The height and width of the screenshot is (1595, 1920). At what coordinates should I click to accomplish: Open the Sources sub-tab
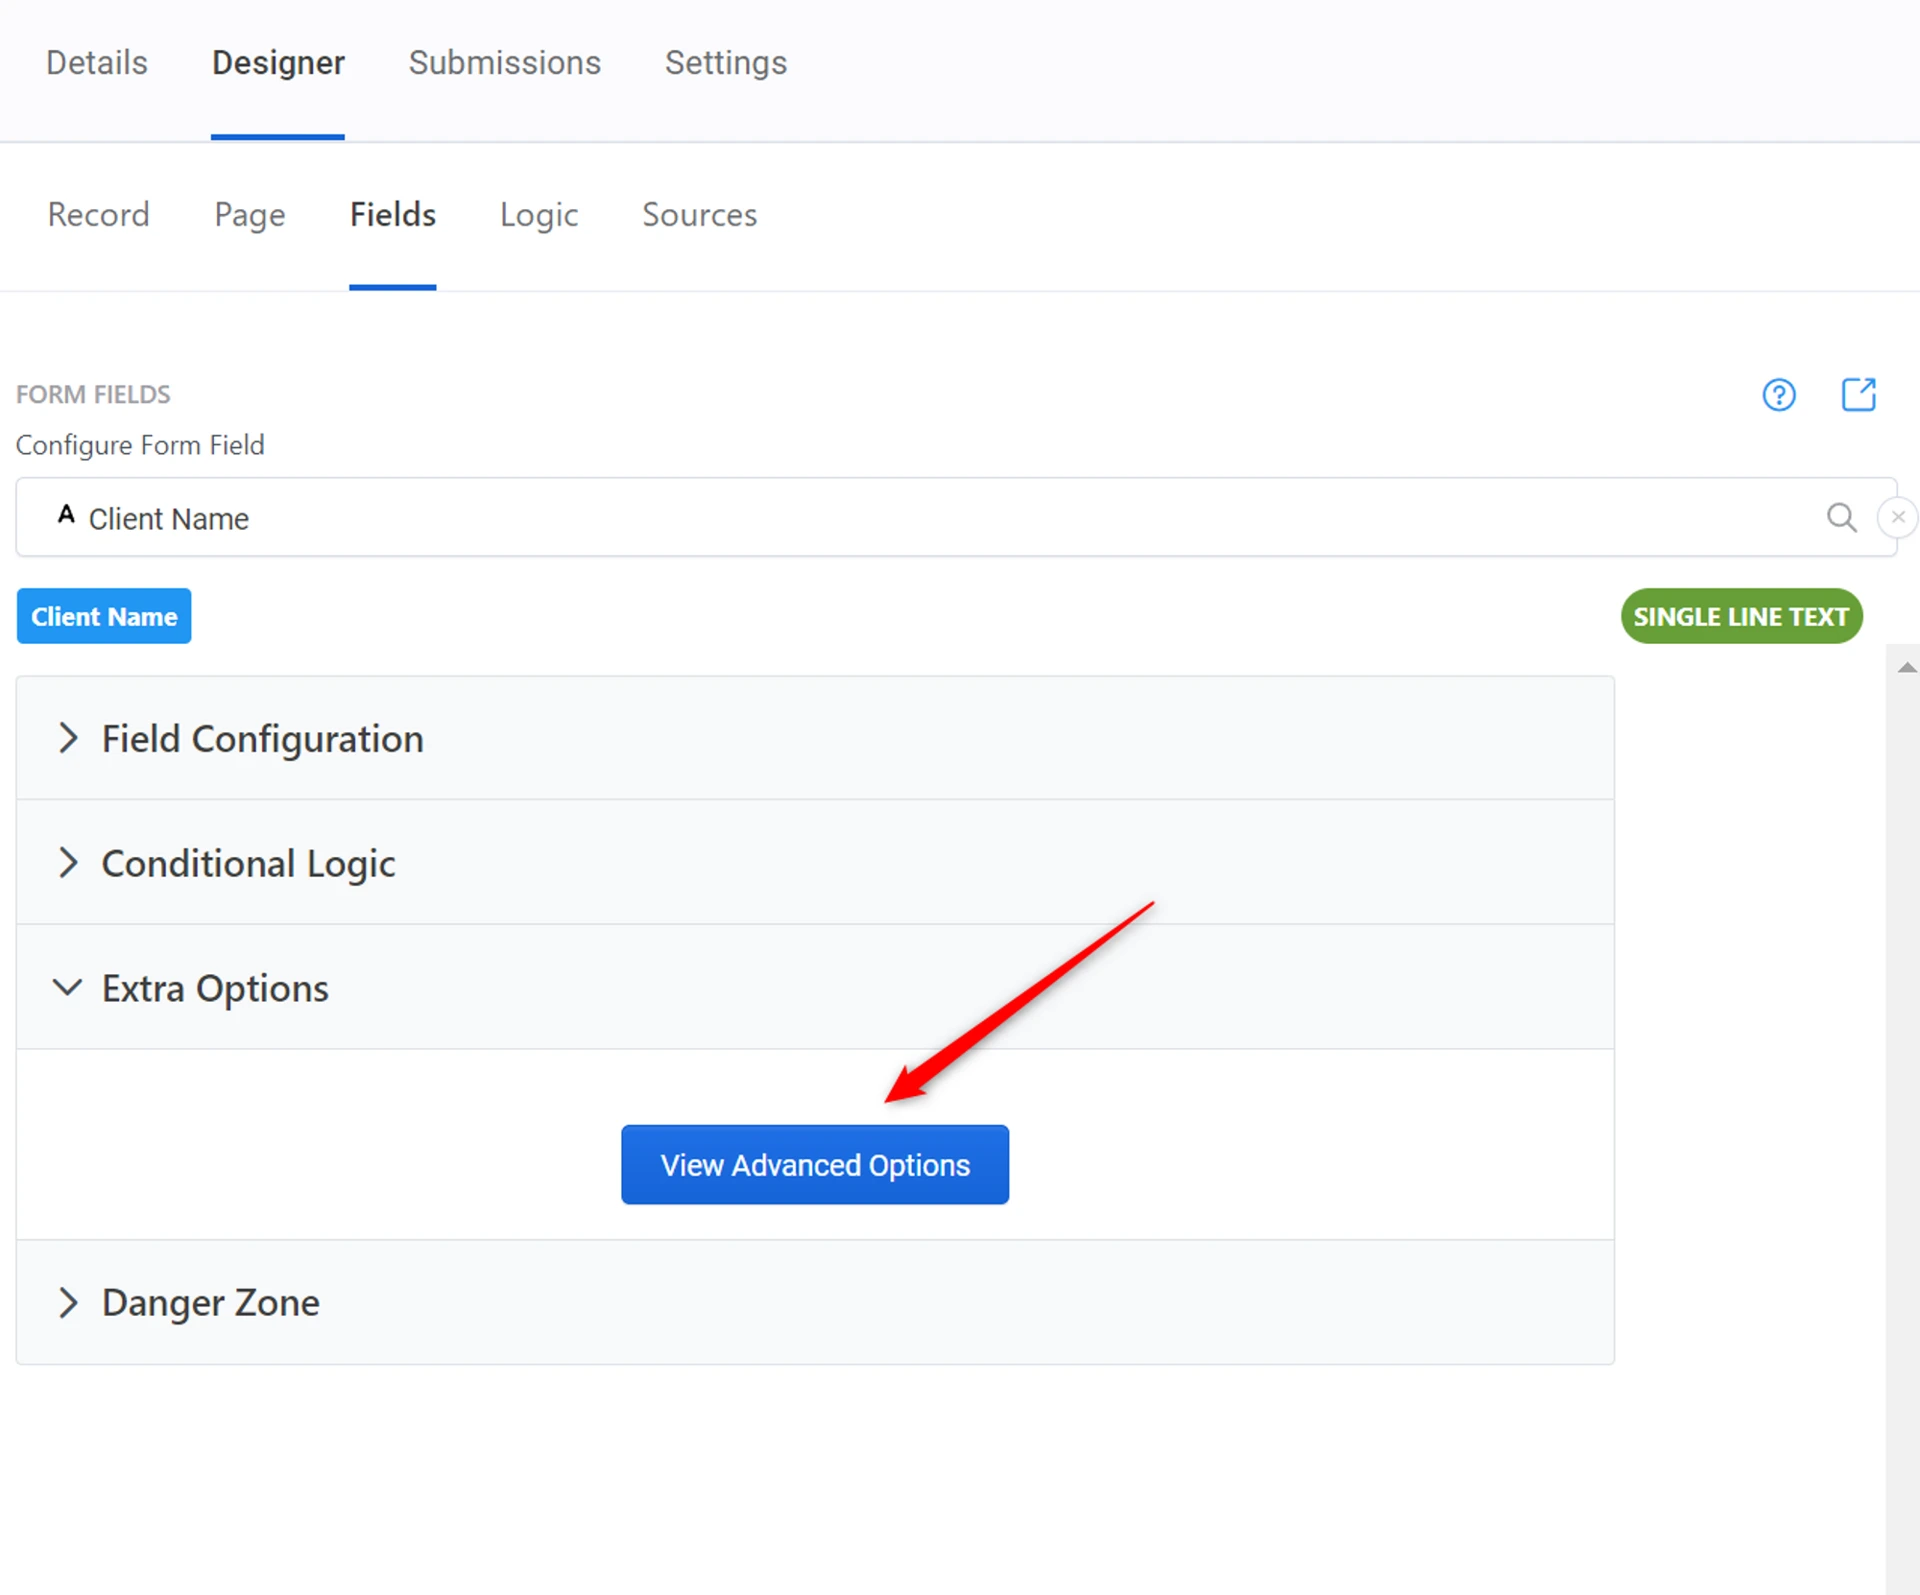699,215
